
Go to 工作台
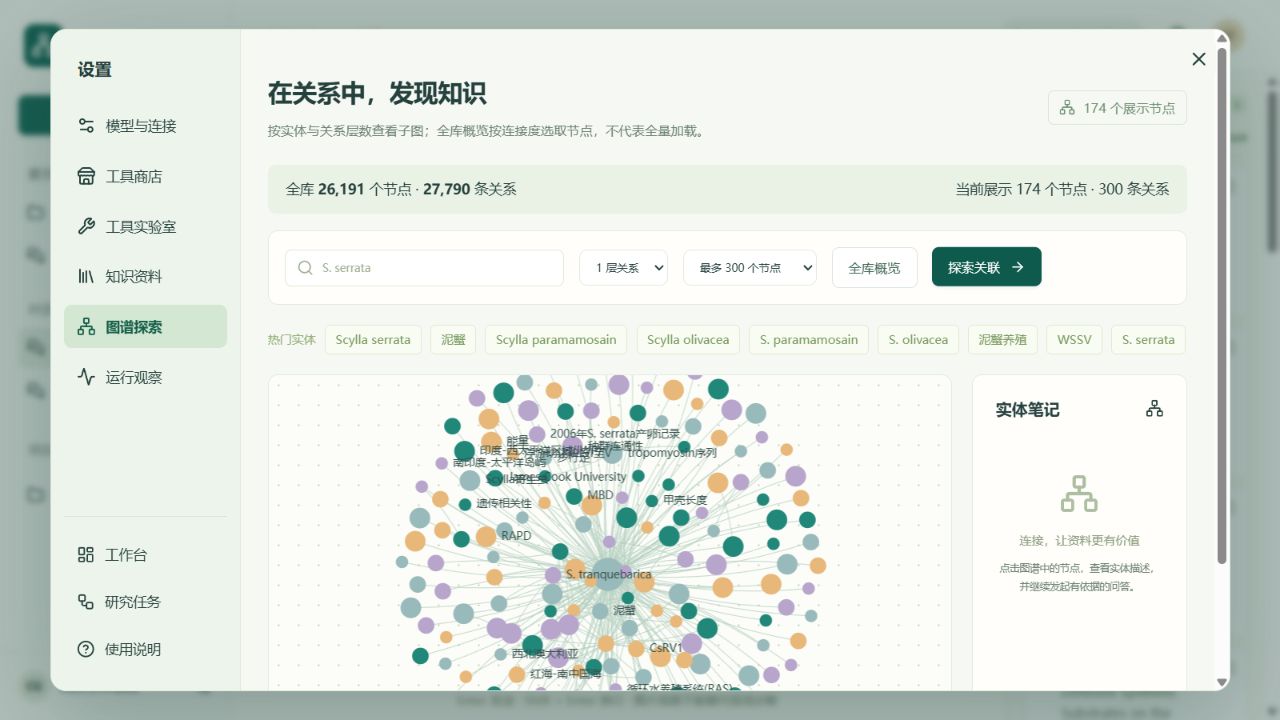point(145,555)
